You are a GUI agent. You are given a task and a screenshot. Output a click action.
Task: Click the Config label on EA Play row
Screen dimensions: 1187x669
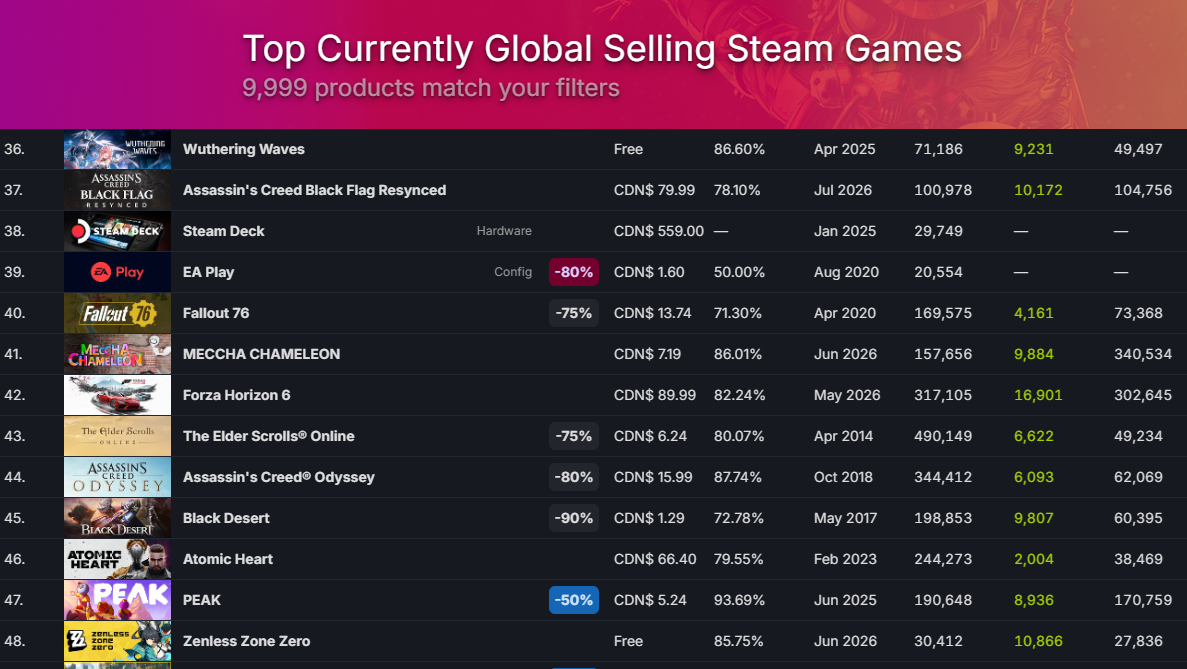click(x=513, y=272)
